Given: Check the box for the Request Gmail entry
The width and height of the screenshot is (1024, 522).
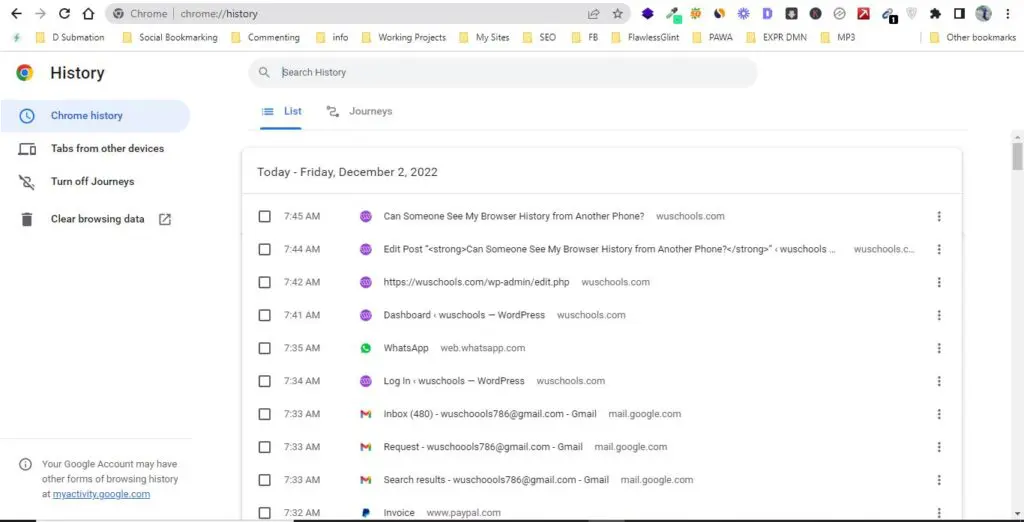Looking at the screenshot, I should pyautogui.click(x=264, y=447).
